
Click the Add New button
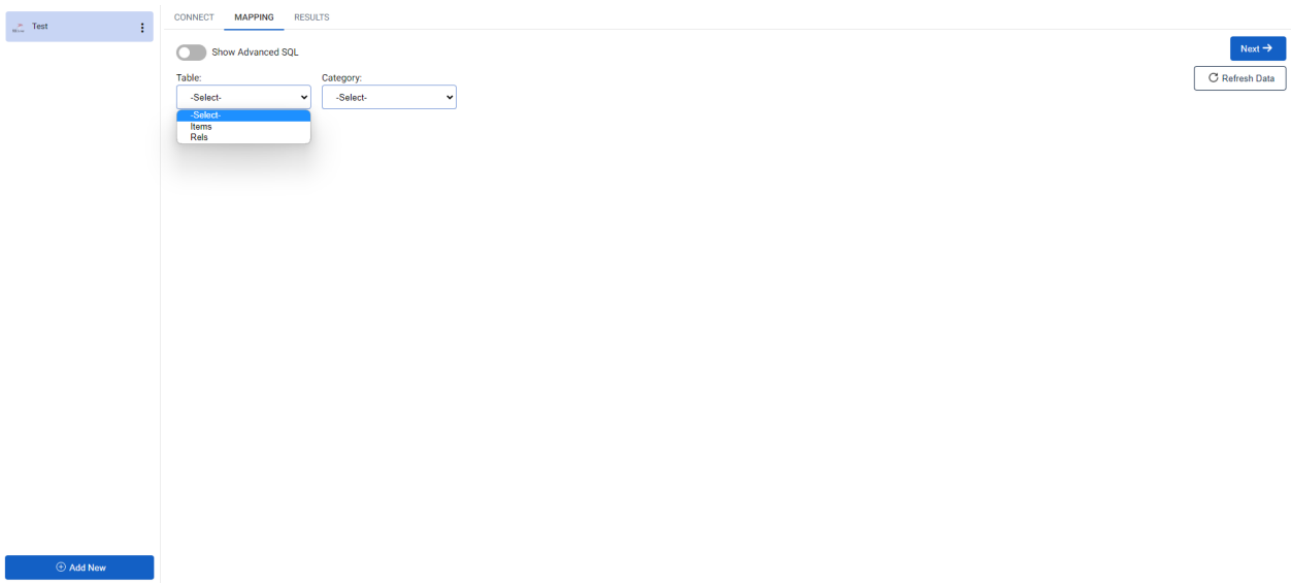click(x=79, y=567)
